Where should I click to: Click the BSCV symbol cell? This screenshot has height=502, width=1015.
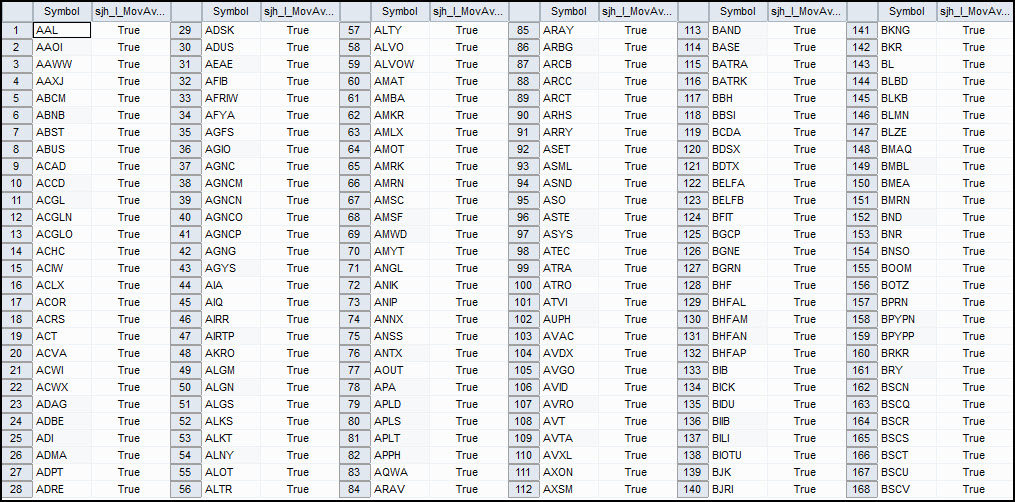coord(908,488)
